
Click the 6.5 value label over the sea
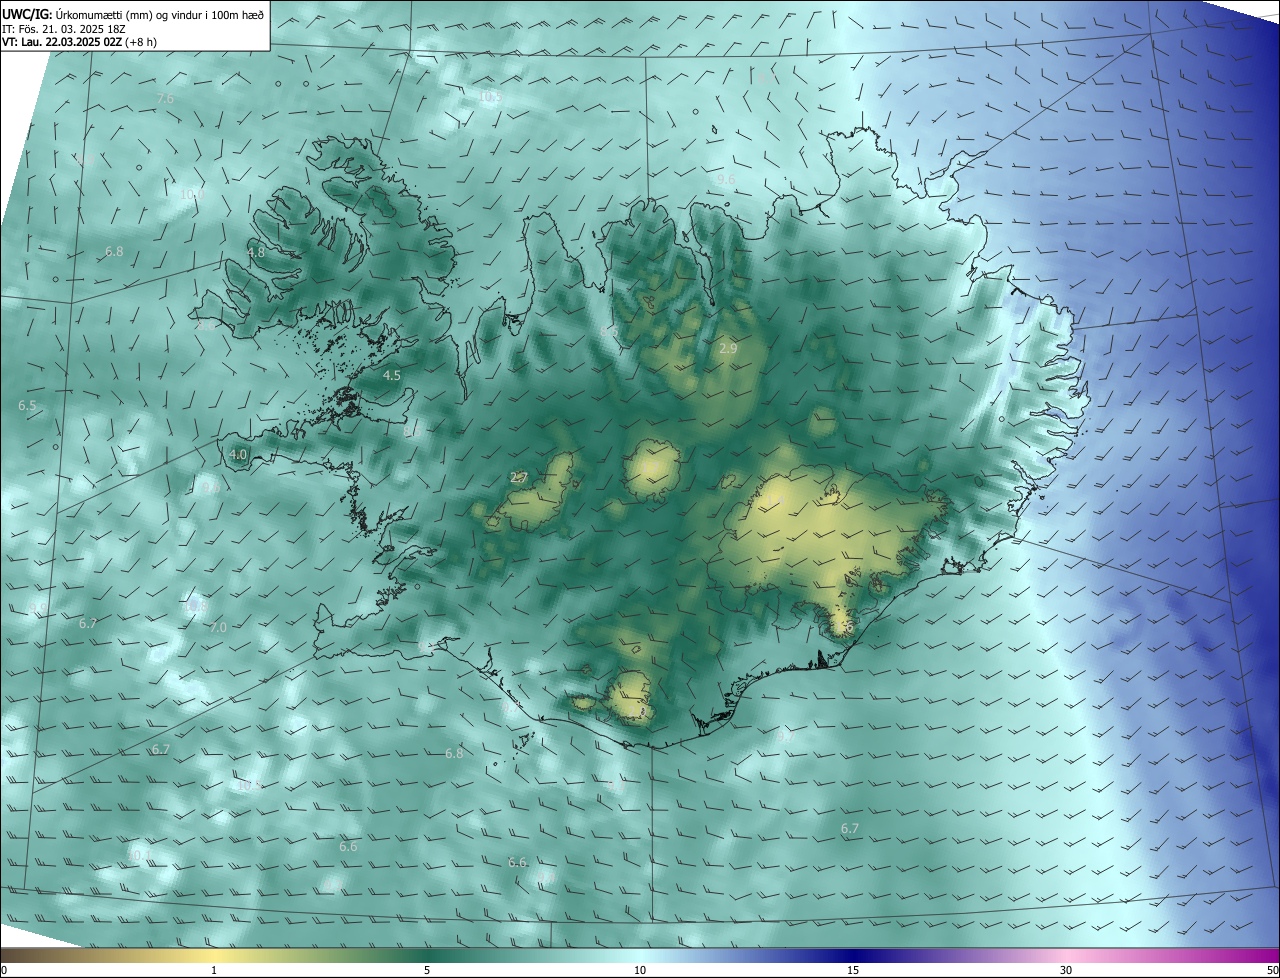click(27, 406)
